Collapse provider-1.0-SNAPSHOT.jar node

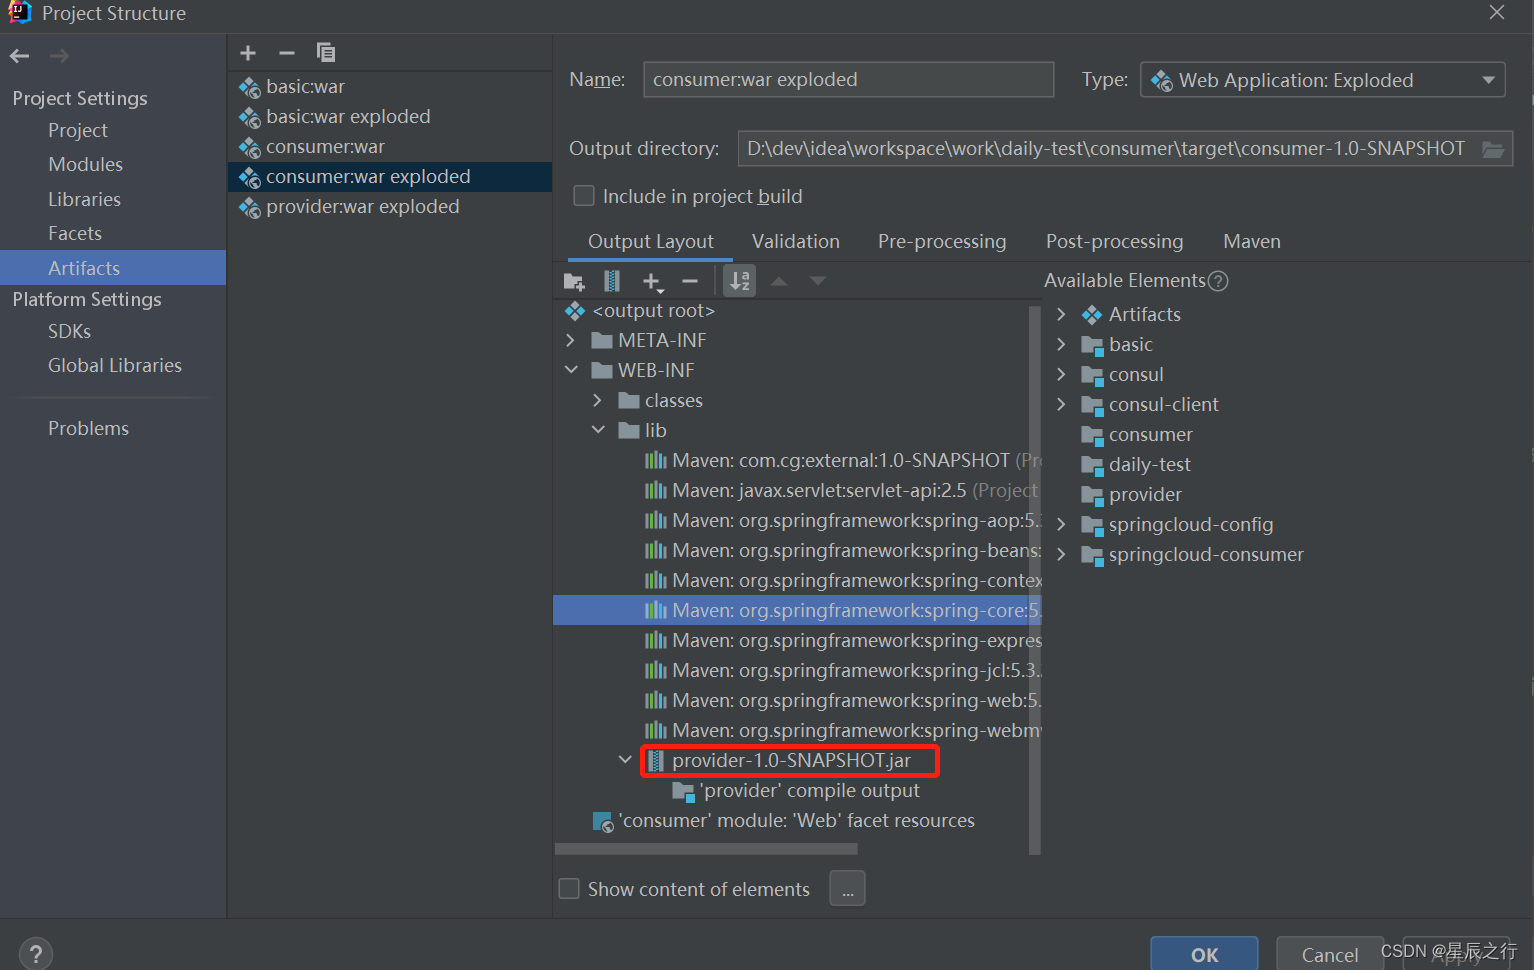tap(625, 761)
